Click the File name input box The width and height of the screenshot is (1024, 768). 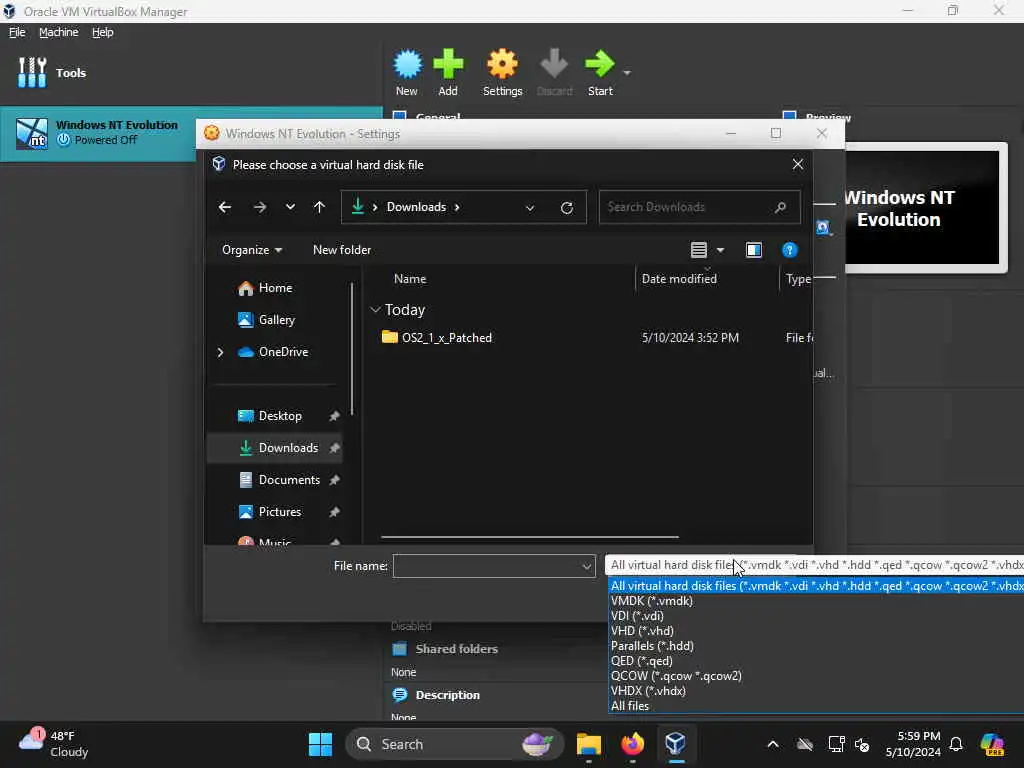(487, 566)
